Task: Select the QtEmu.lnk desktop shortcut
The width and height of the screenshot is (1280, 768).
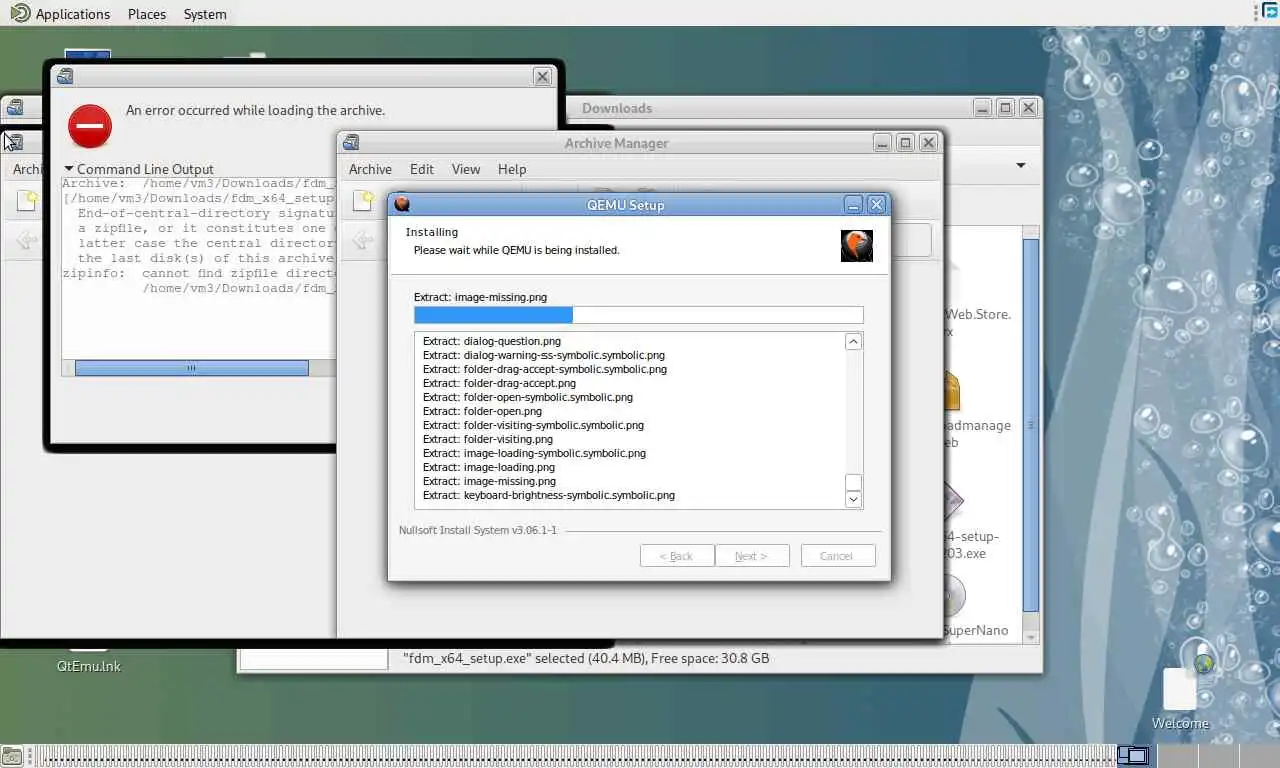Action: [88, 666]
